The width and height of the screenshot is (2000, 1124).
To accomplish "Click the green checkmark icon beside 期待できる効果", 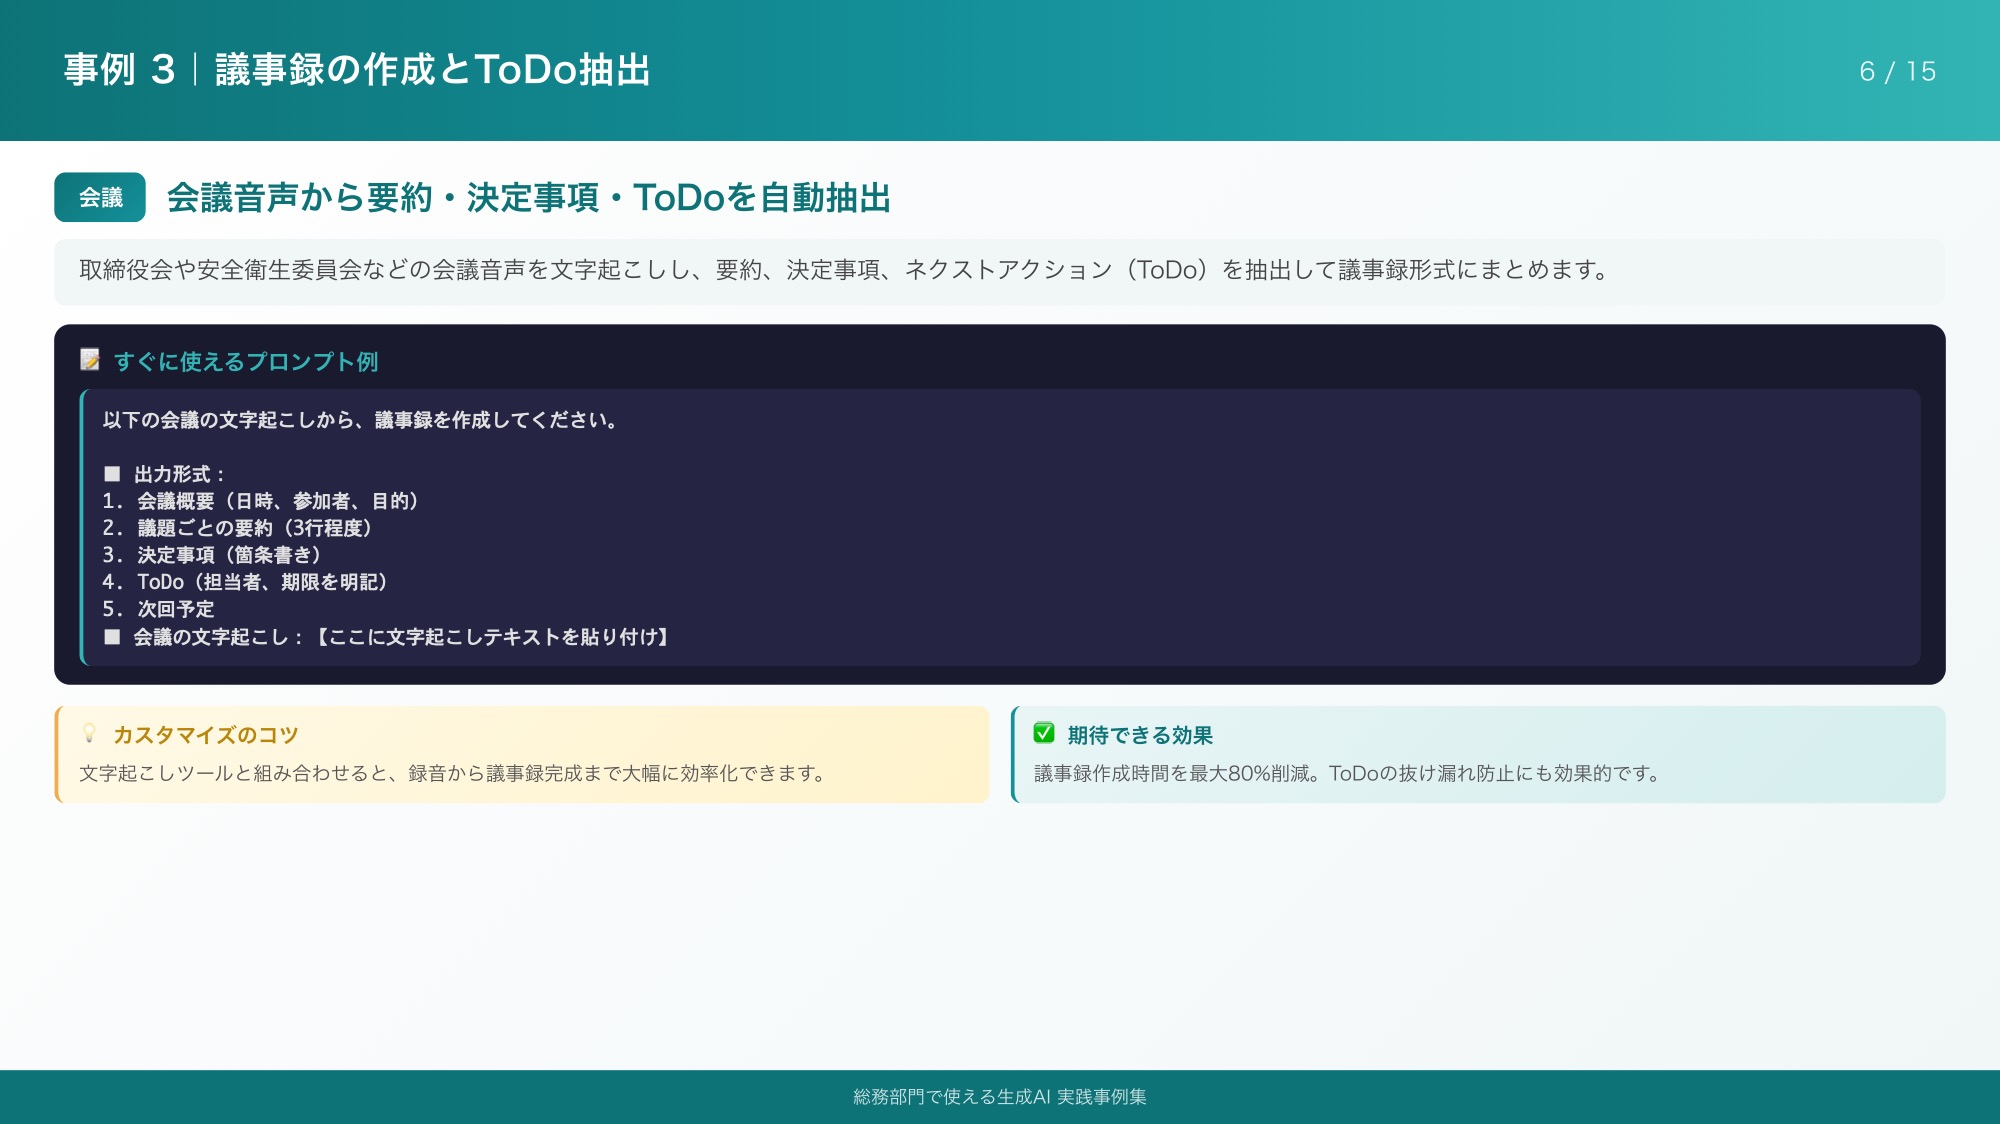I will point(1044,733).
